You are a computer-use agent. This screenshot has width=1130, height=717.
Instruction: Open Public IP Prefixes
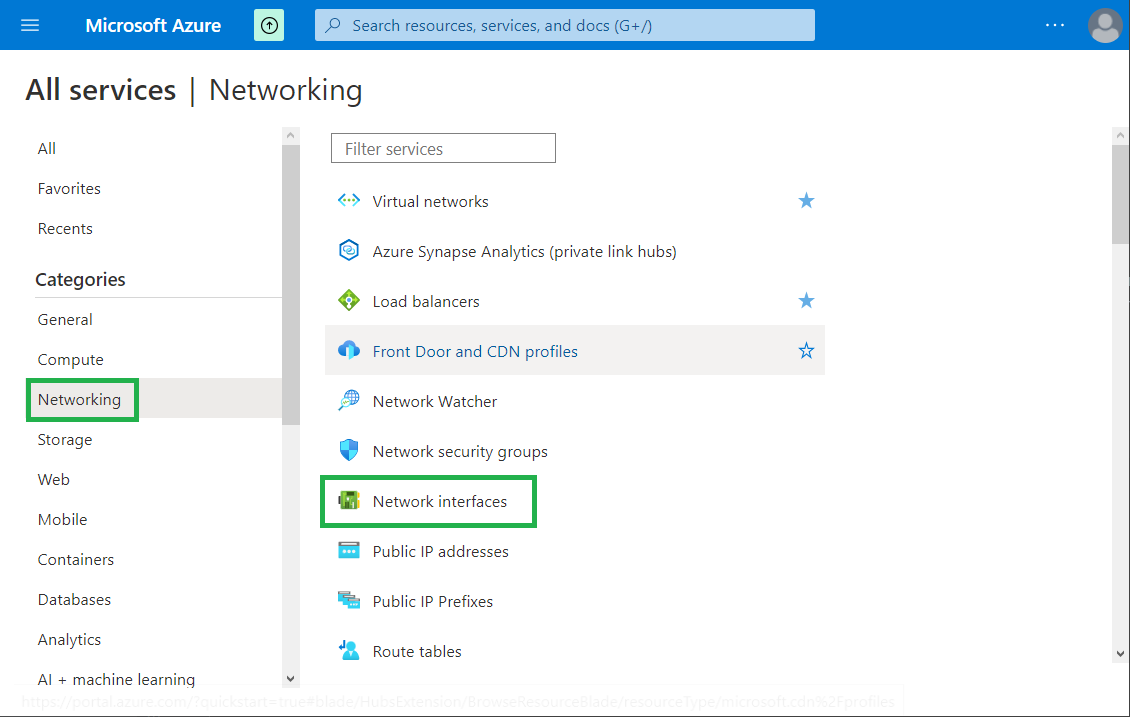[x=432, y=601]
